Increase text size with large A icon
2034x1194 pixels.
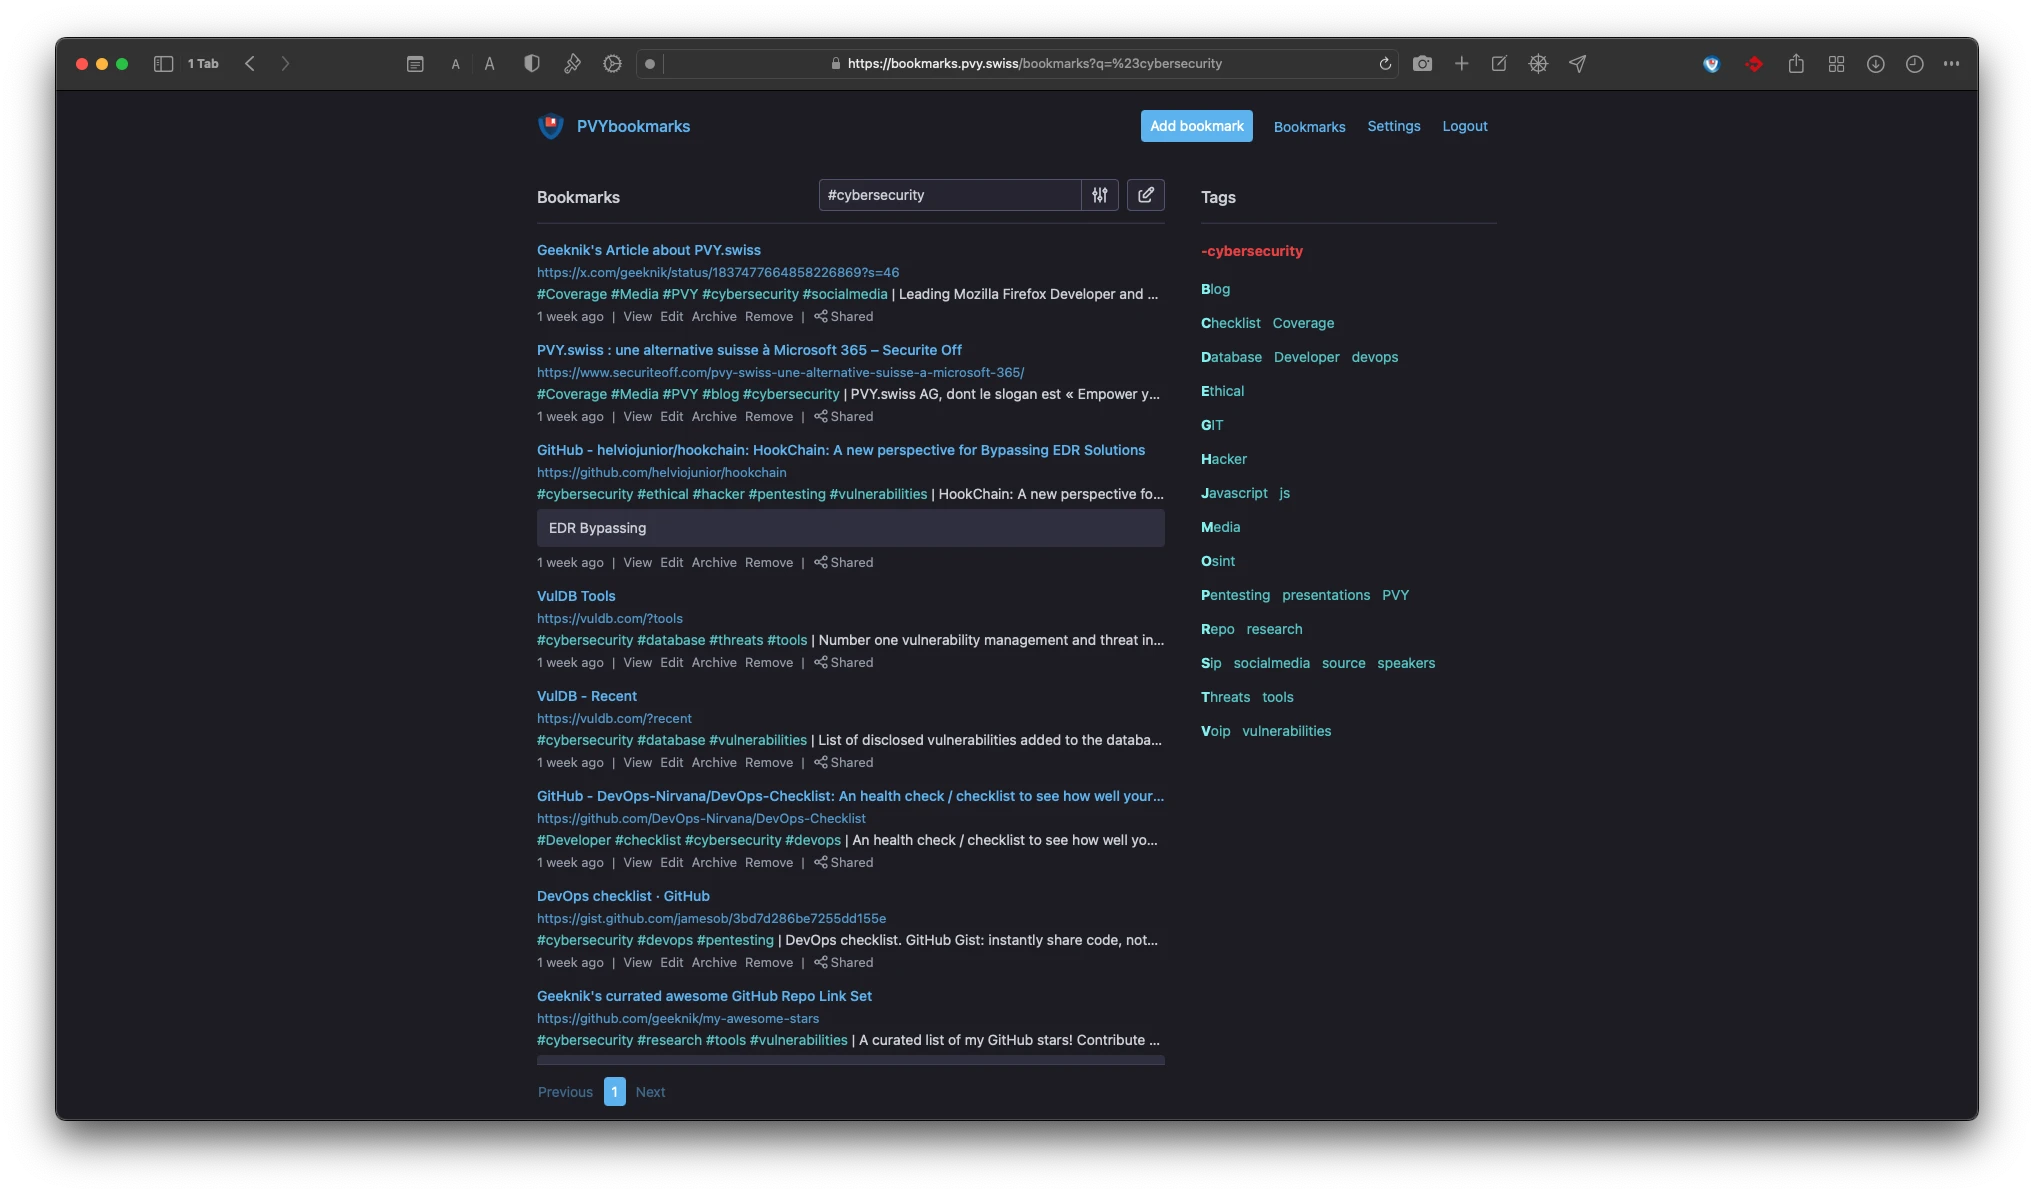point(489,64)
